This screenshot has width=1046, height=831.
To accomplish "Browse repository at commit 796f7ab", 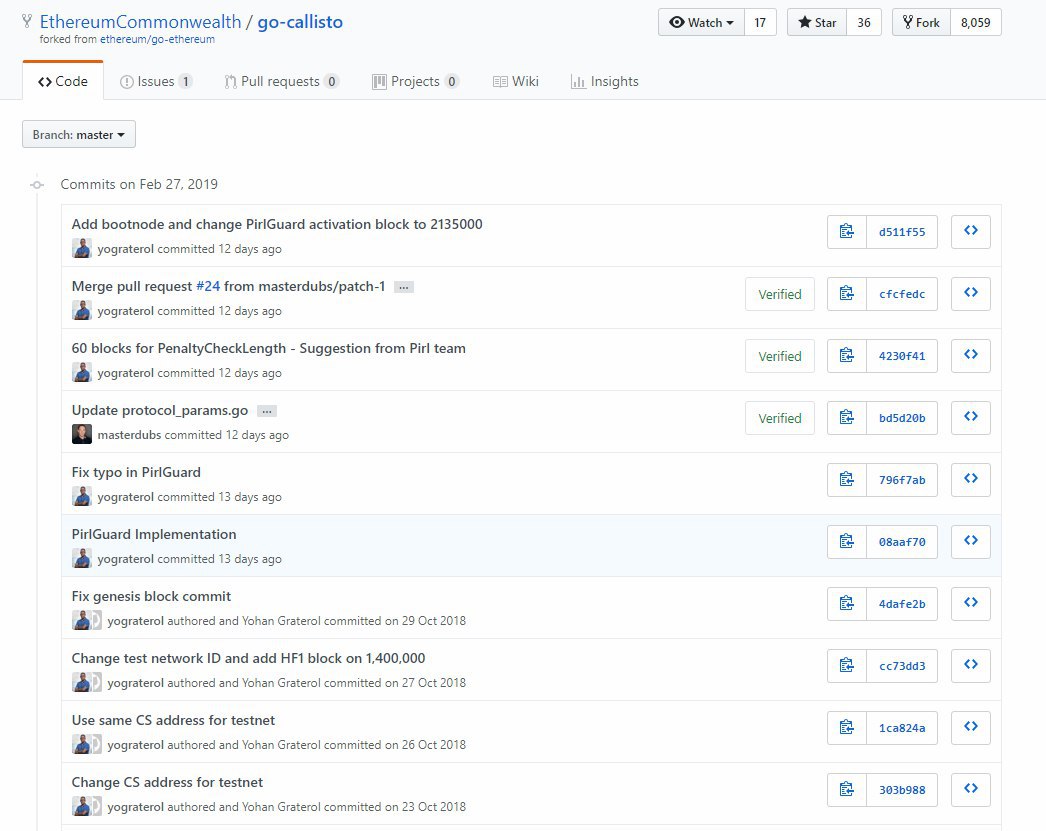I will tap(971, 480).
